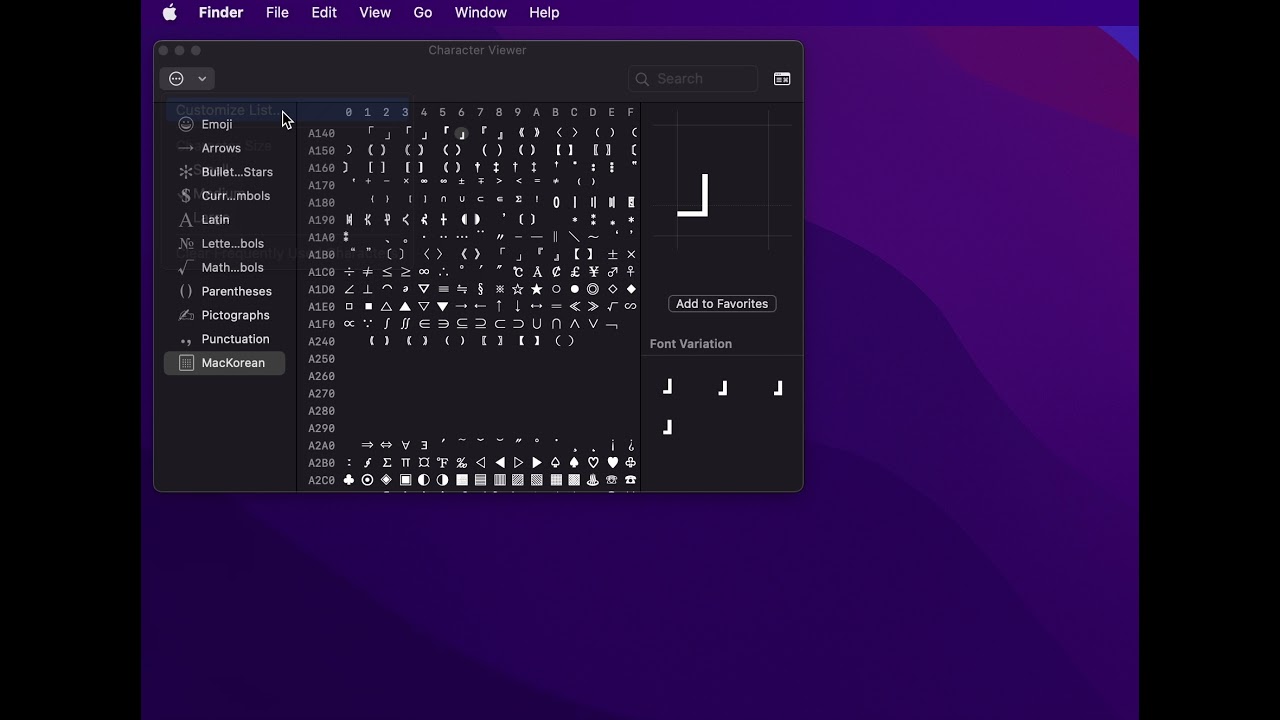
Task: Pick the division sign ÷ in row A1C0
Action: click(x=349, y=272)
